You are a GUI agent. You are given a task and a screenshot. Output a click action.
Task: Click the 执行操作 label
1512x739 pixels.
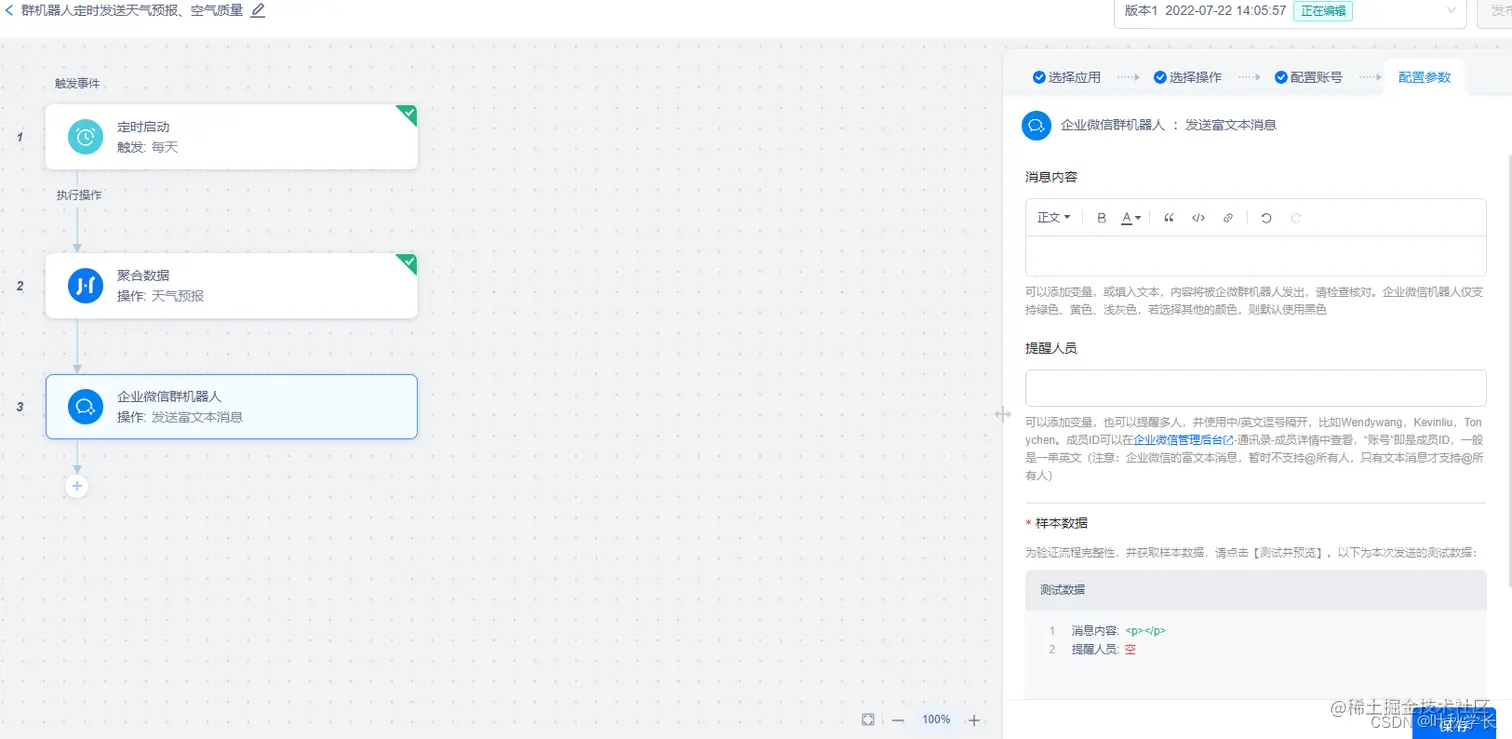point(79,195)
